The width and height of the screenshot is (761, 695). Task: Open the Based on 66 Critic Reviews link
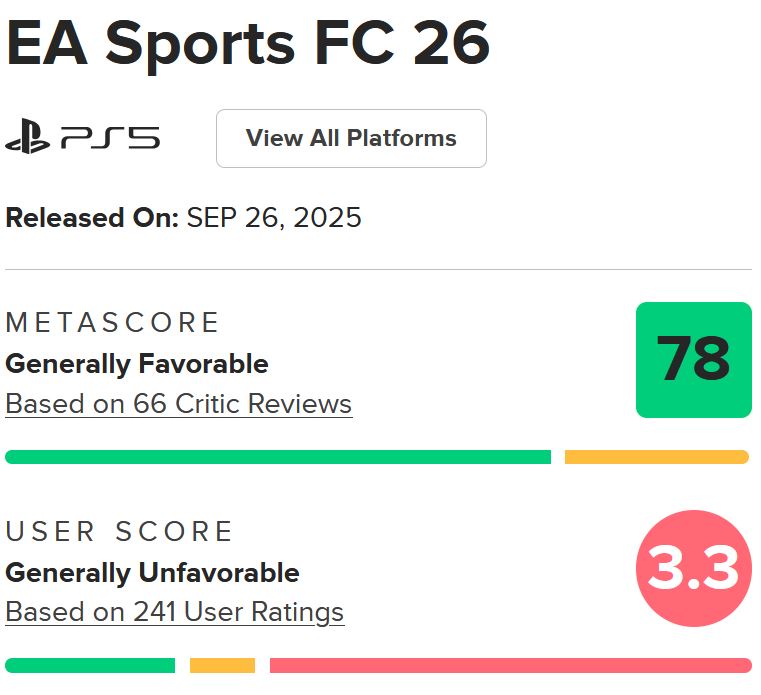[x=179, y=404]
